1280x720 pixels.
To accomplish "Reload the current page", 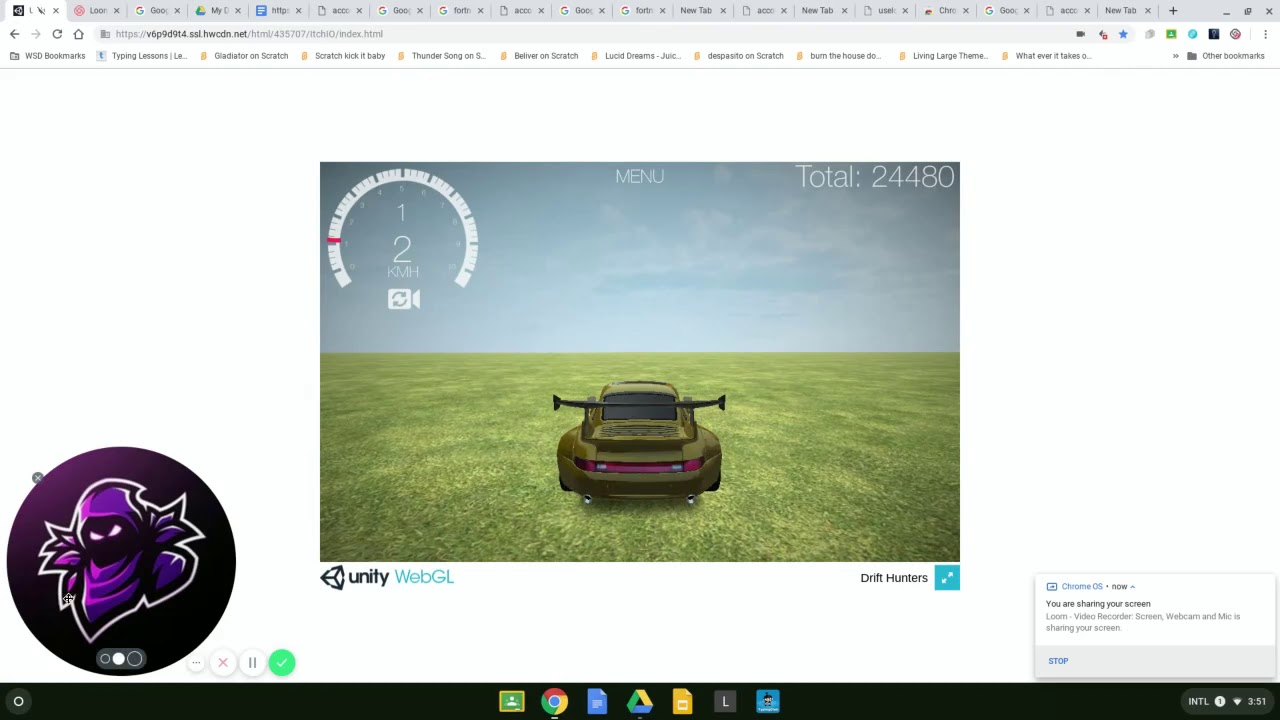I will click(x=57, y=34).
